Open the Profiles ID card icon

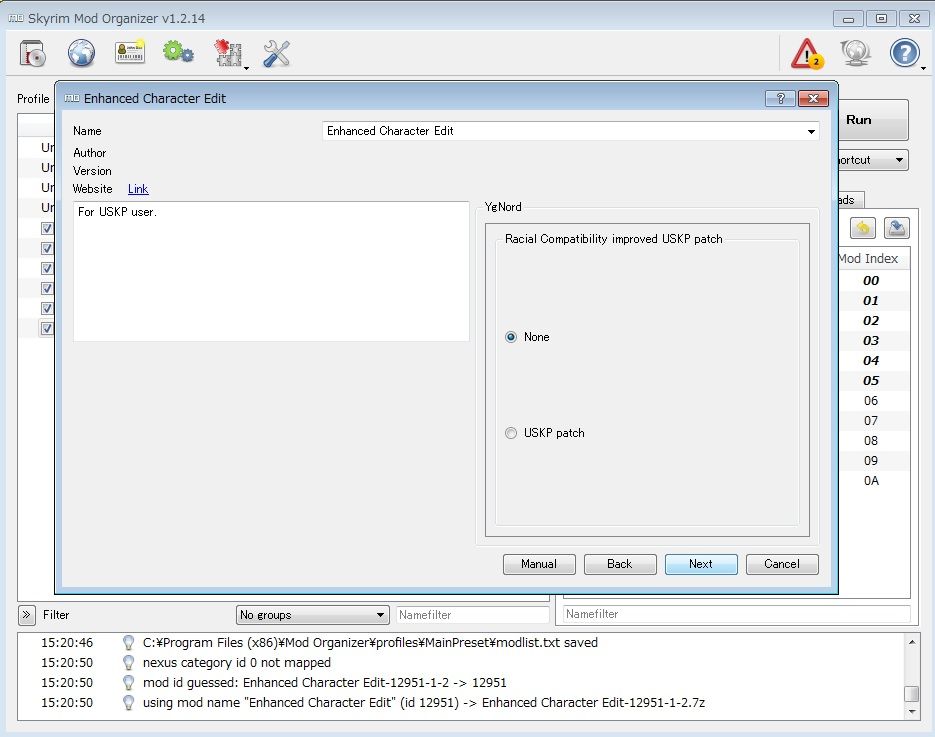pyautogui.click(x=129, y=54)
